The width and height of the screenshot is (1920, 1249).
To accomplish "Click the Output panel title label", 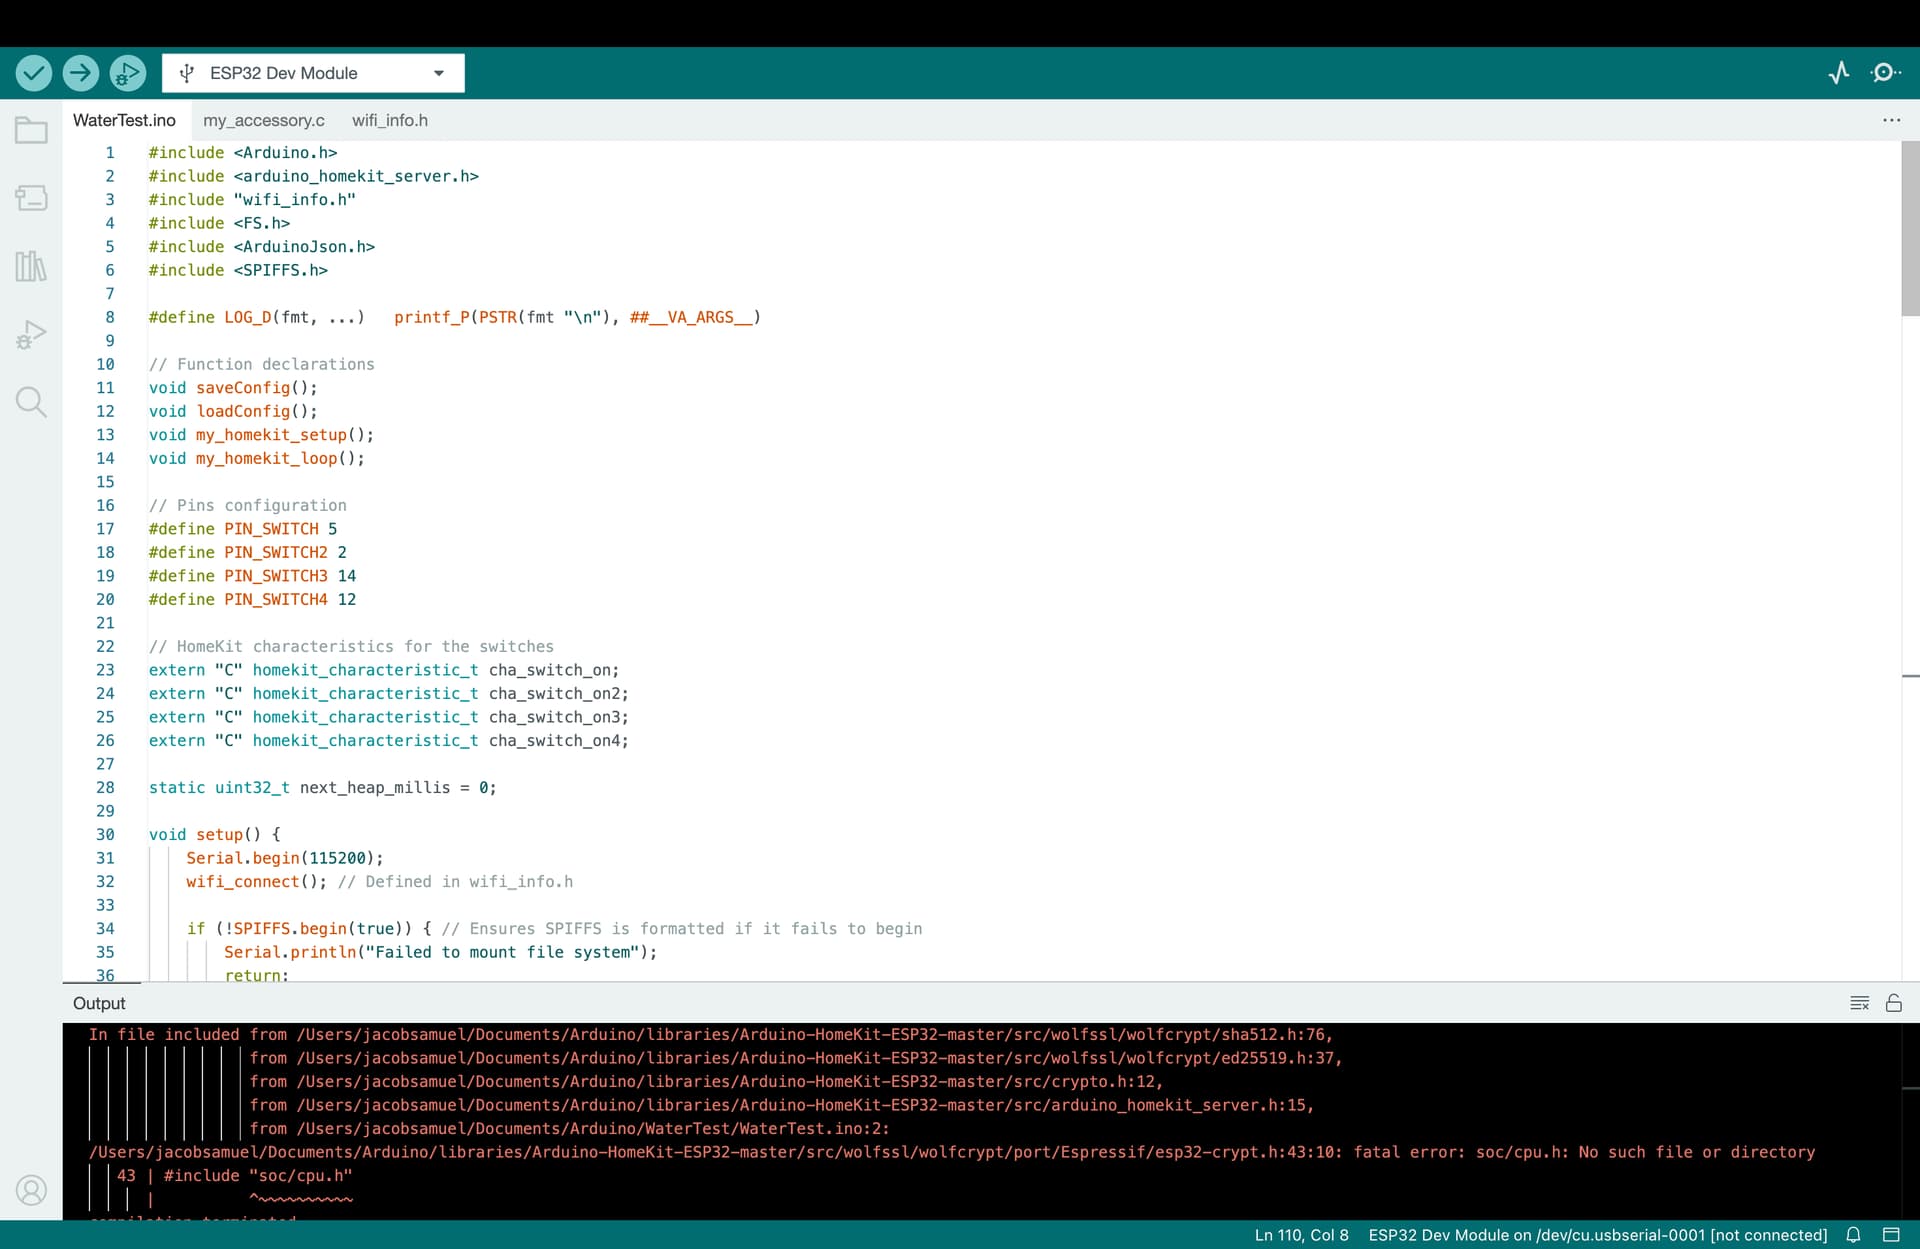I will (99, 1003).
